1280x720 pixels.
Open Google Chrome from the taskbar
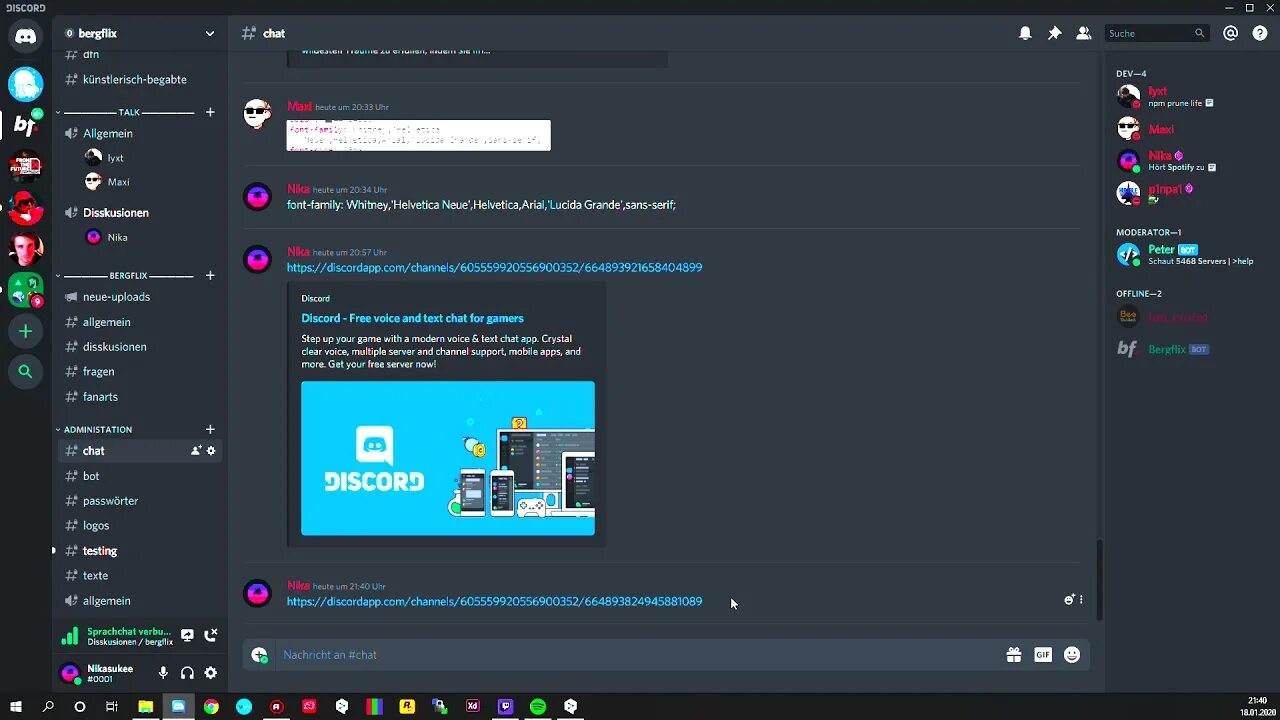click(211, 706)
